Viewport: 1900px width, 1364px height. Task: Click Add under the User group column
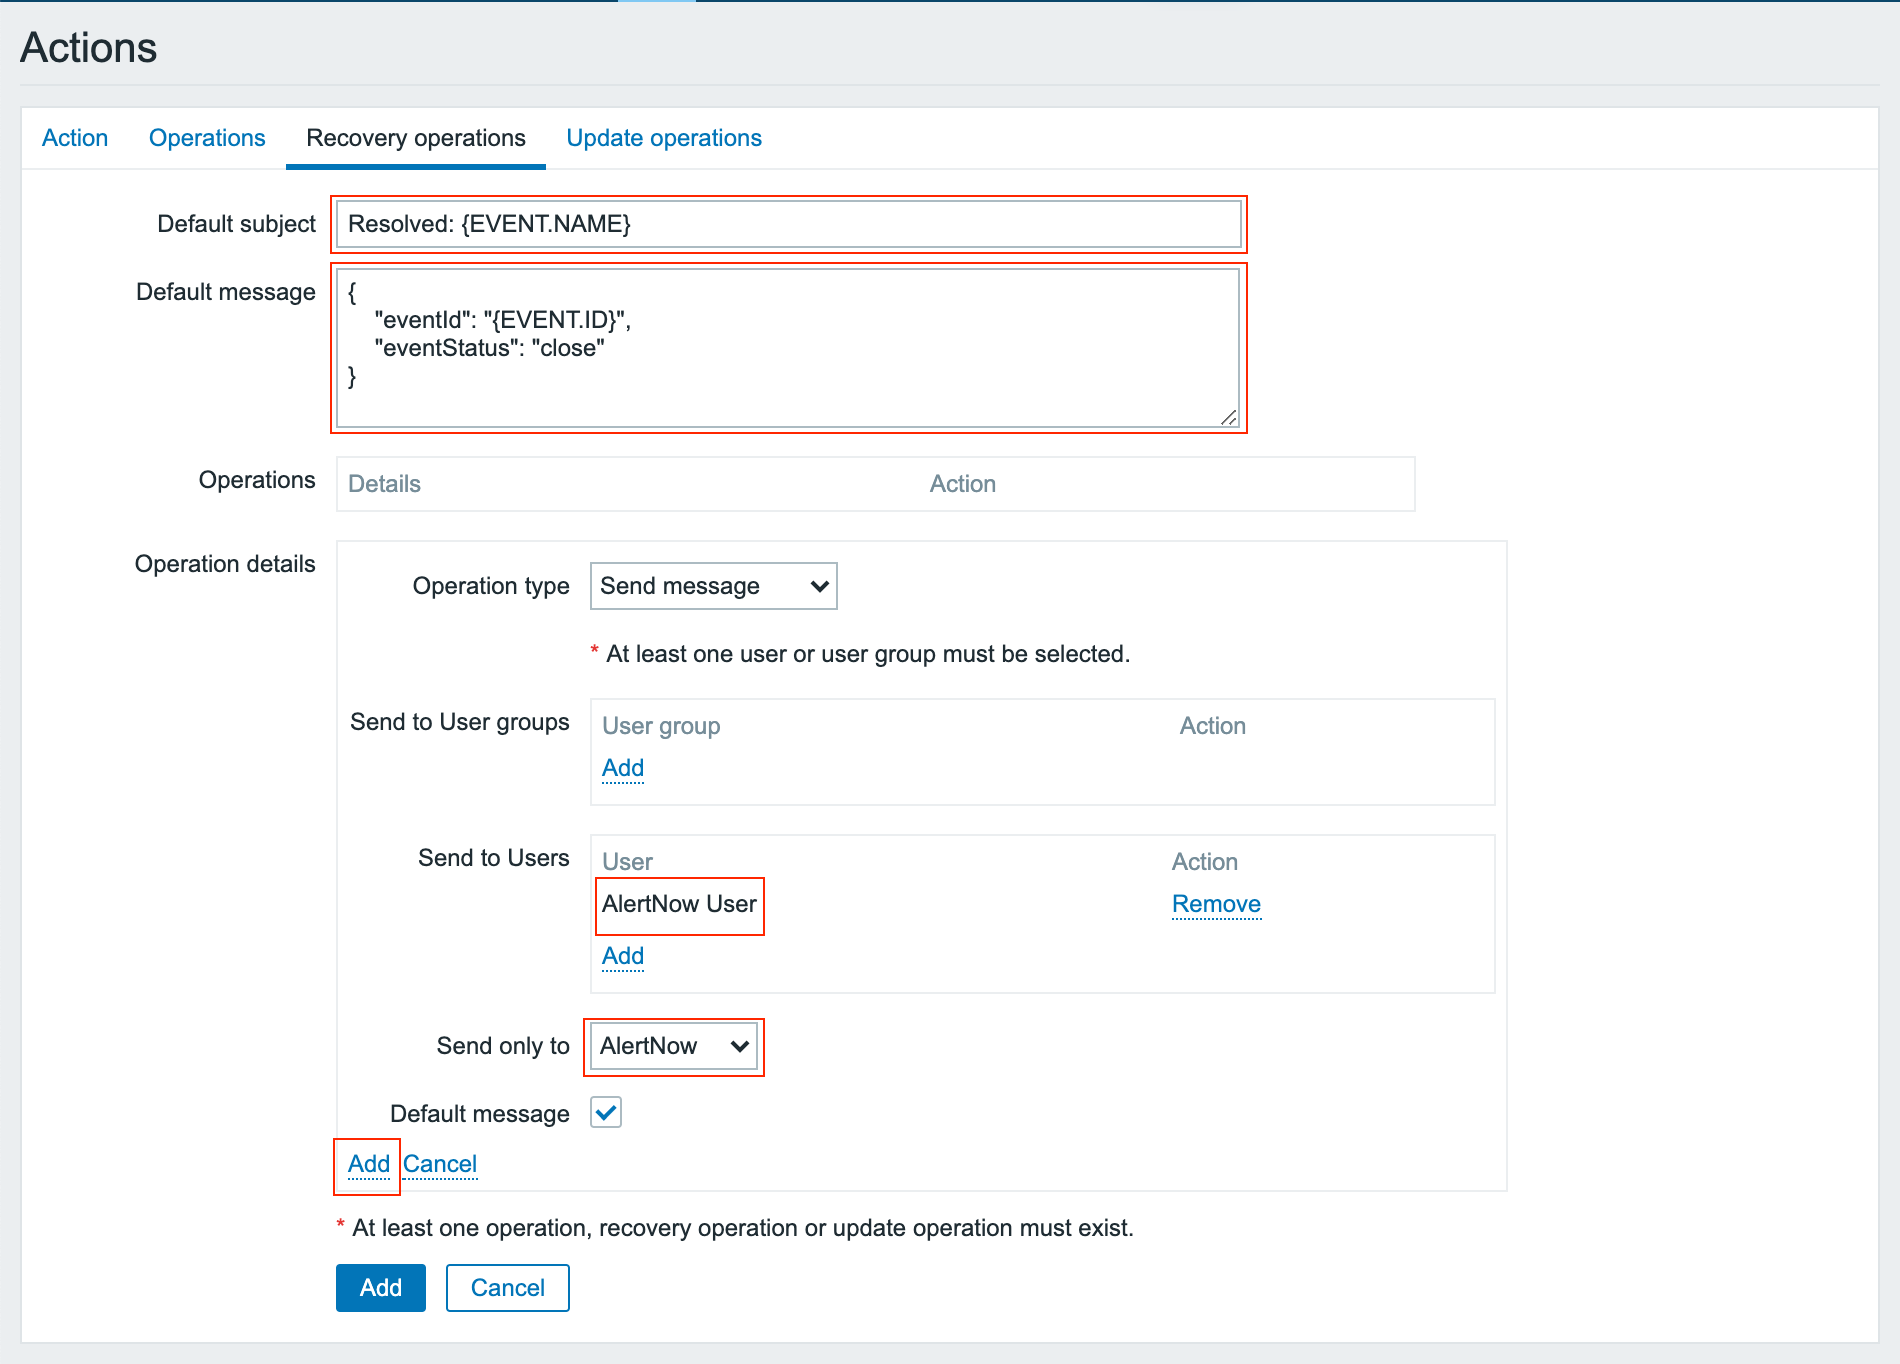[623, 768]
